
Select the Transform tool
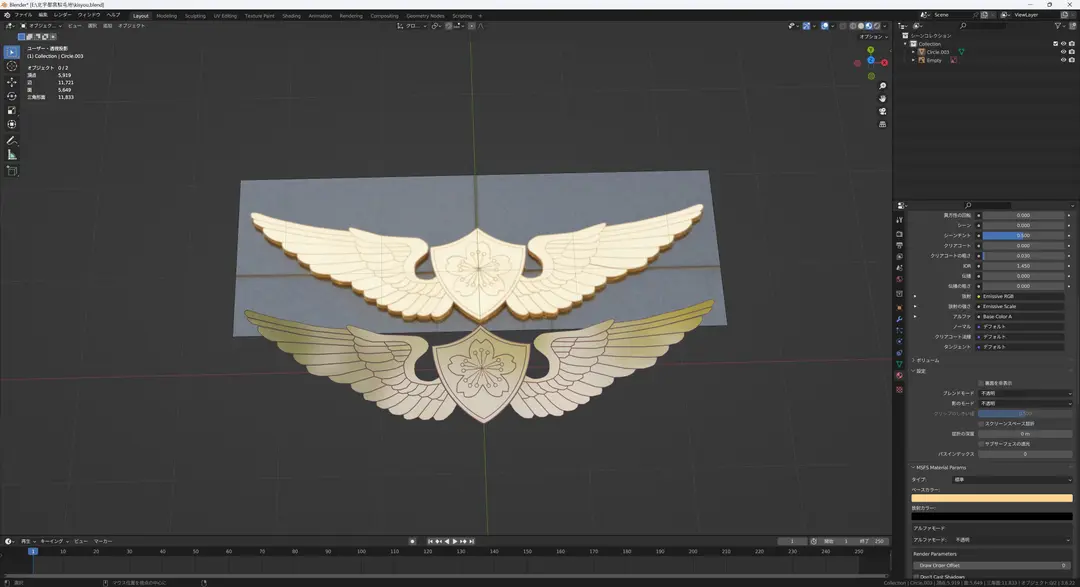tap(12, 125)
